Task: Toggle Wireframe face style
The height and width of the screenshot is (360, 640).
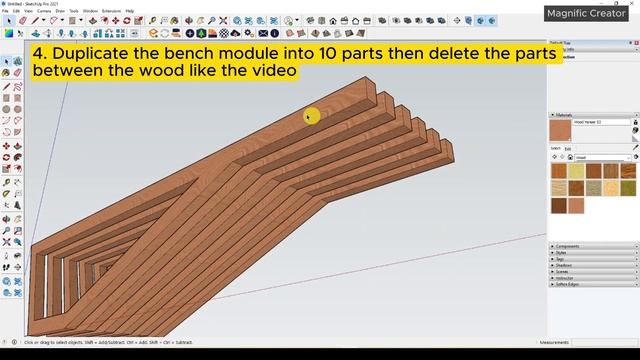Action: tap(396, 20)
